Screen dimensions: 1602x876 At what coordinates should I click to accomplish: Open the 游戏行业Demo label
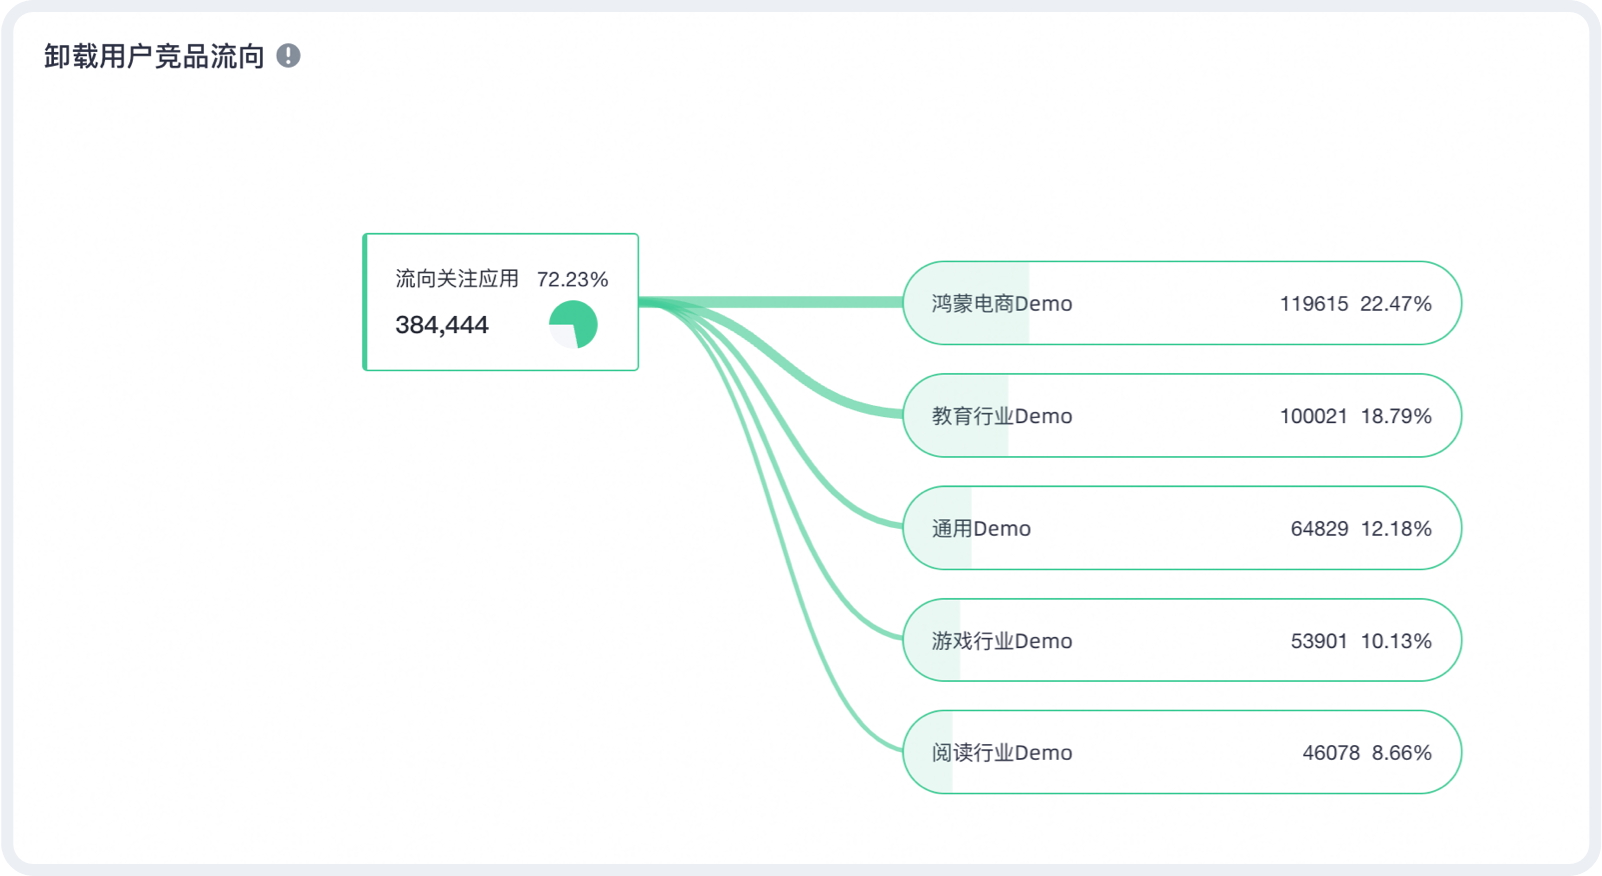click(x=1001, y=641)
